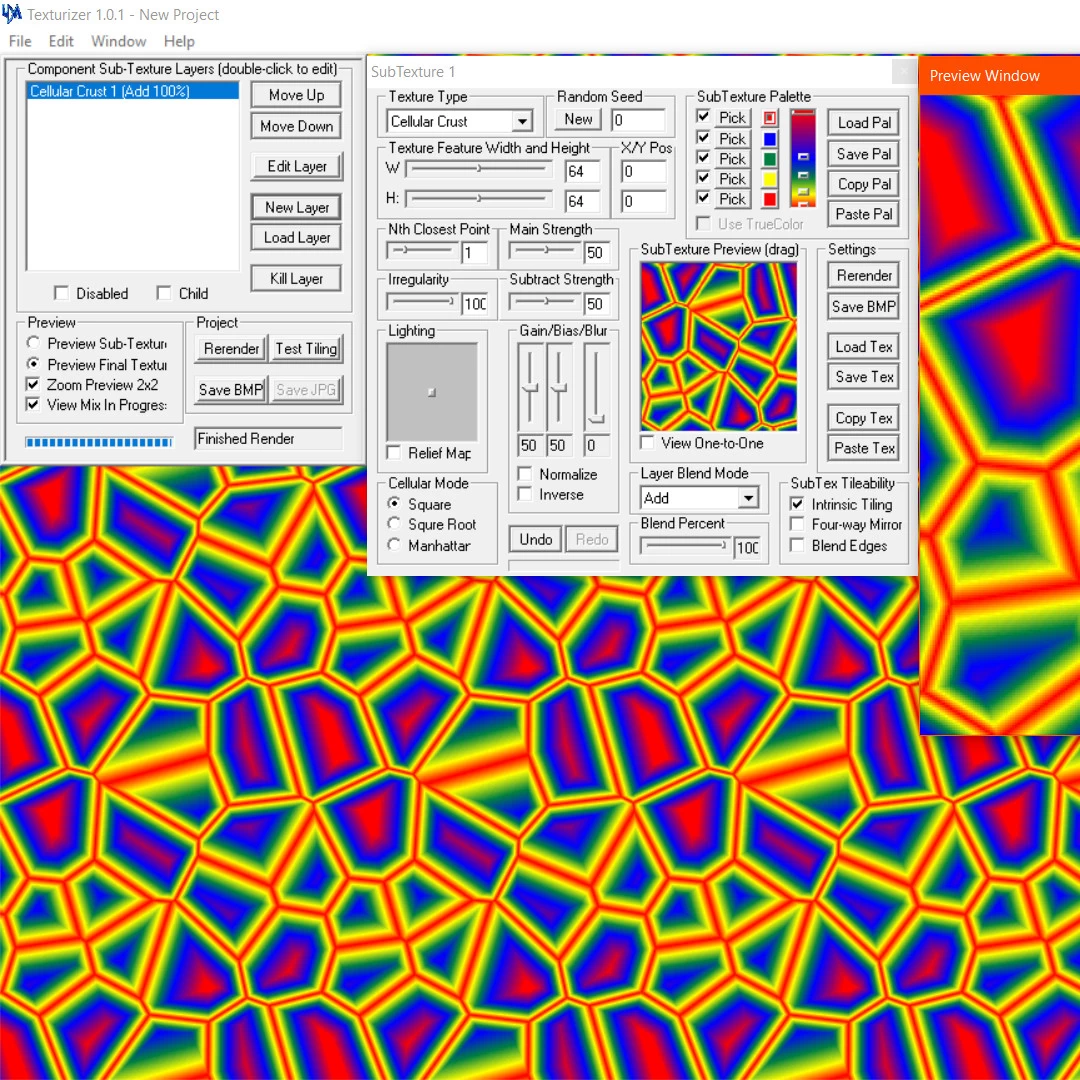Open the Window menu
1080x1080 pixels.
(x=118, y=41)
